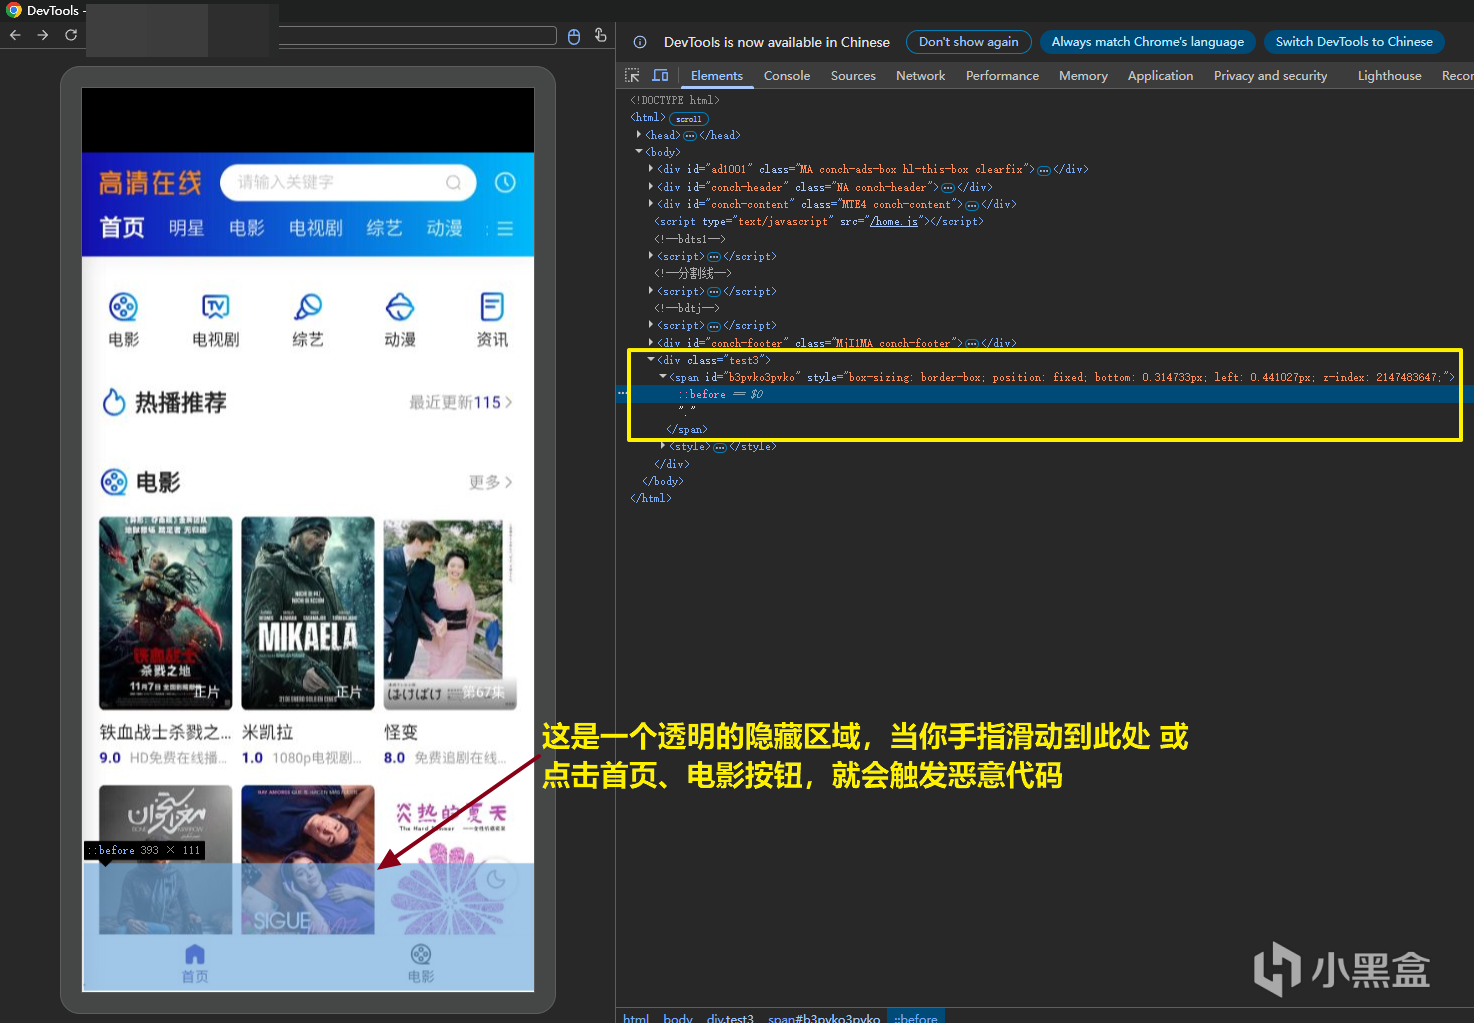
Task: Open the 更多 link in the movies section
Action: pos(489,481)
